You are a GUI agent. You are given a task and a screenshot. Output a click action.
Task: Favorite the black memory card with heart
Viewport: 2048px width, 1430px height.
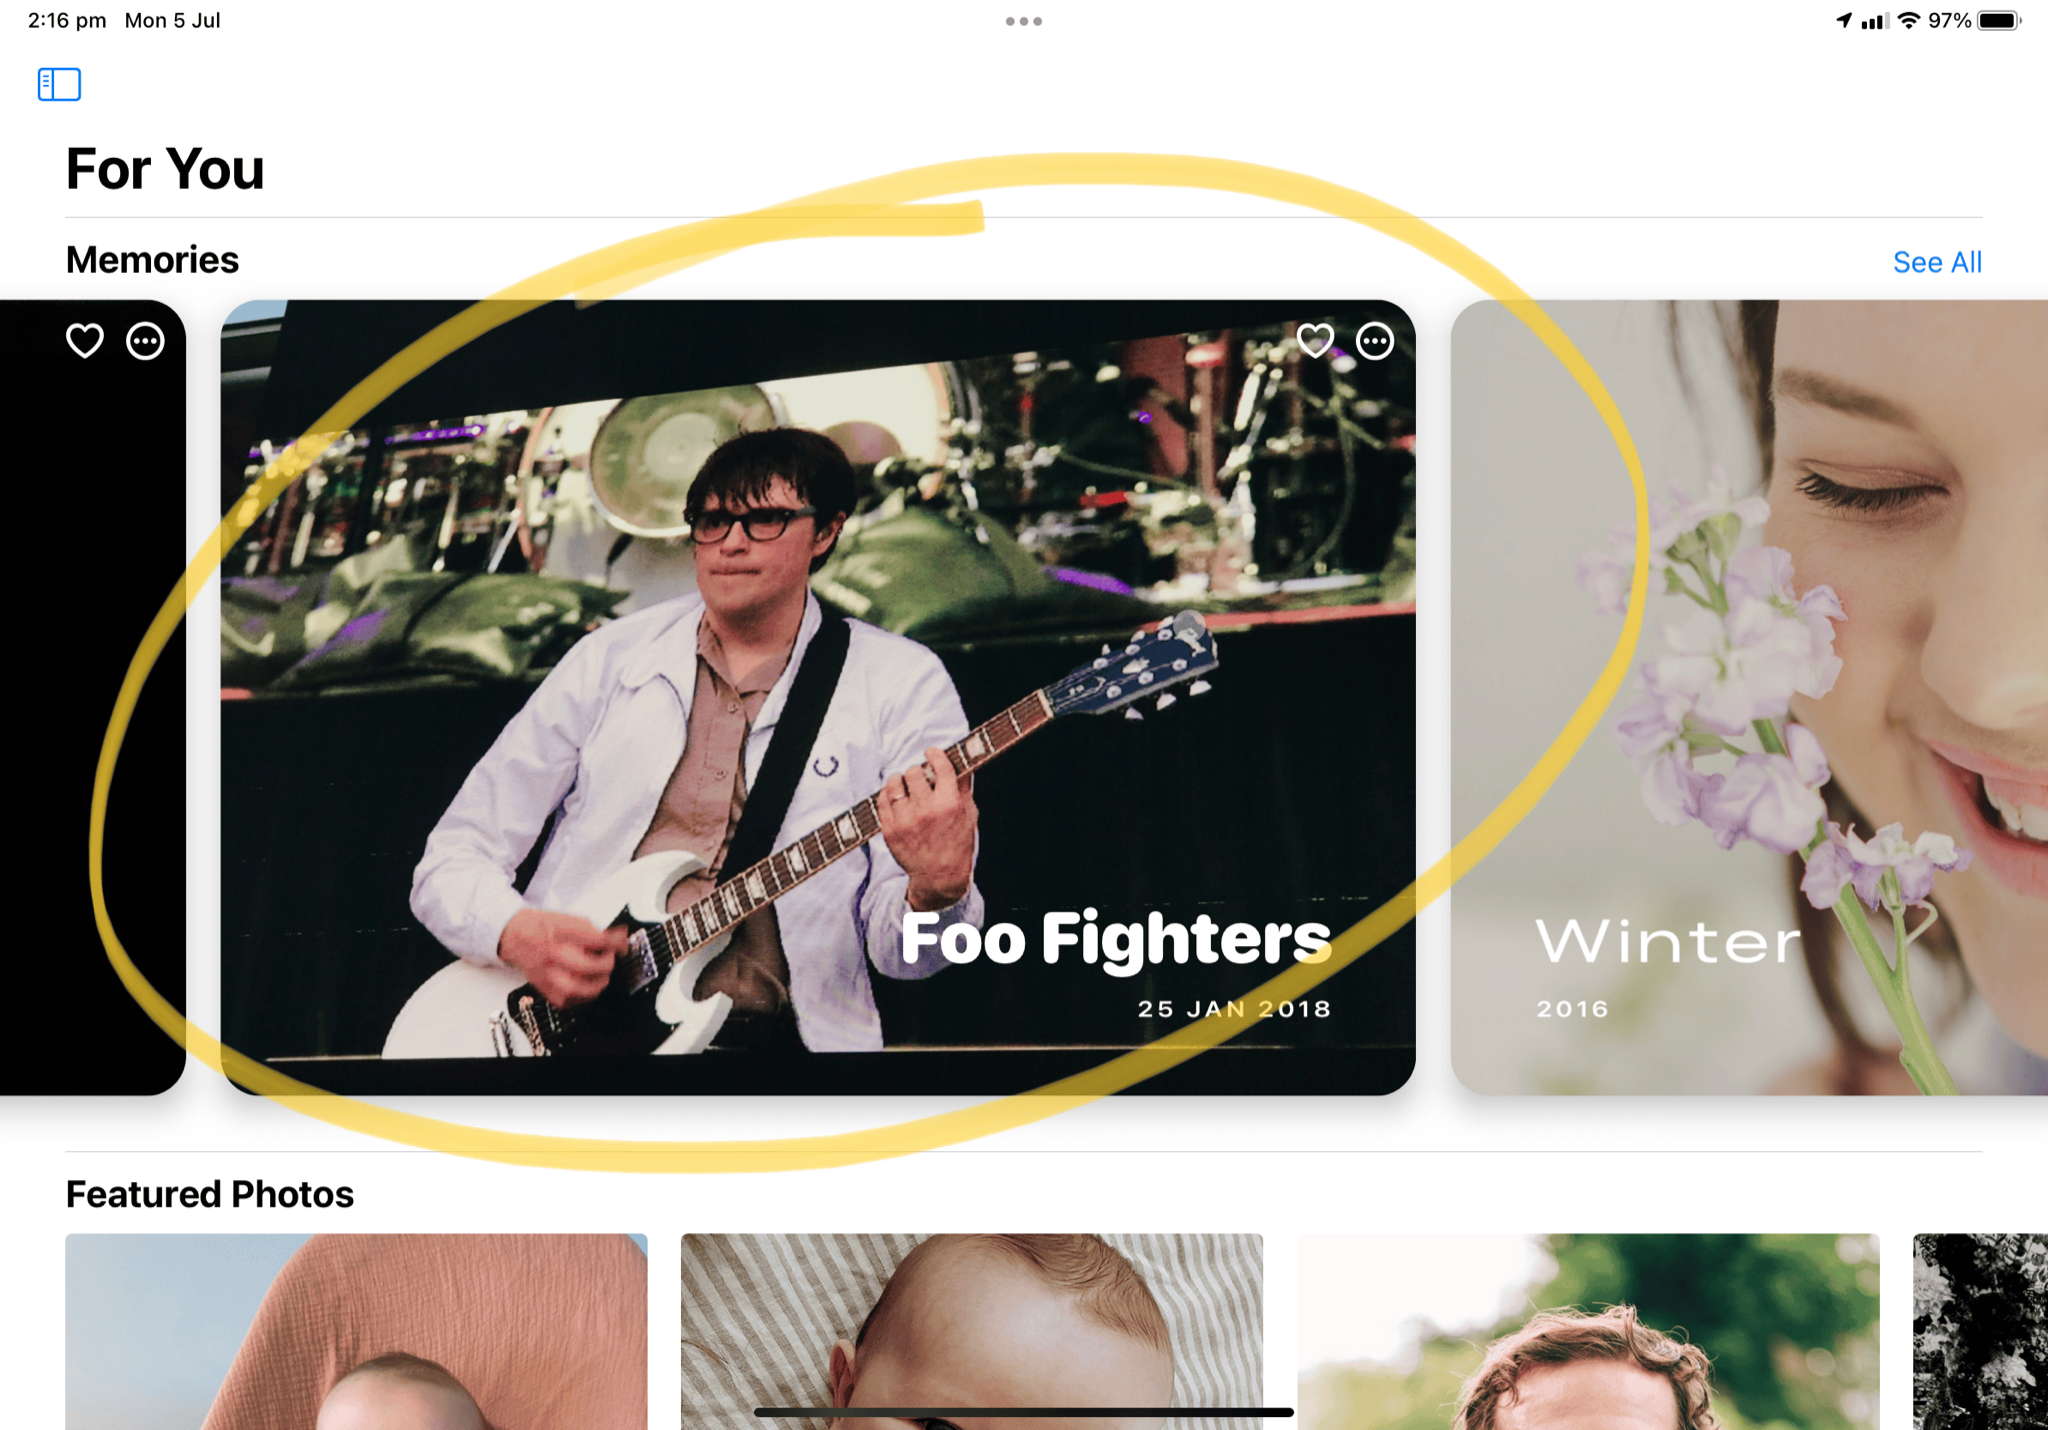[x=85, y=341]
